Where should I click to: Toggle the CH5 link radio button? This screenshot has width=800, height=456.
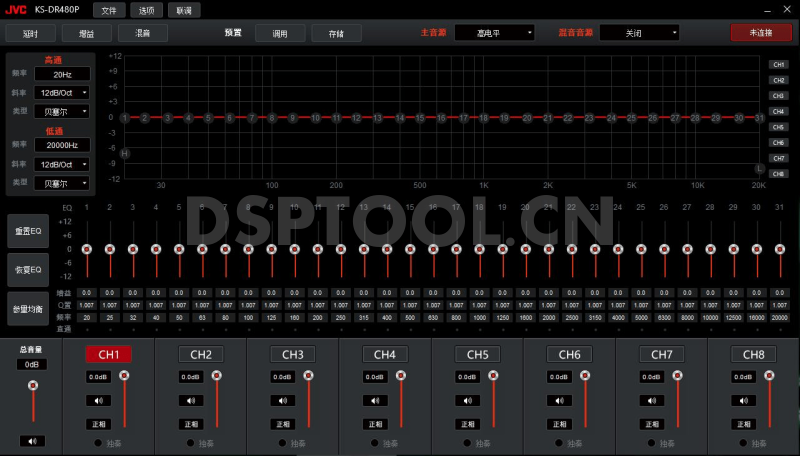[x=465, y=442]
